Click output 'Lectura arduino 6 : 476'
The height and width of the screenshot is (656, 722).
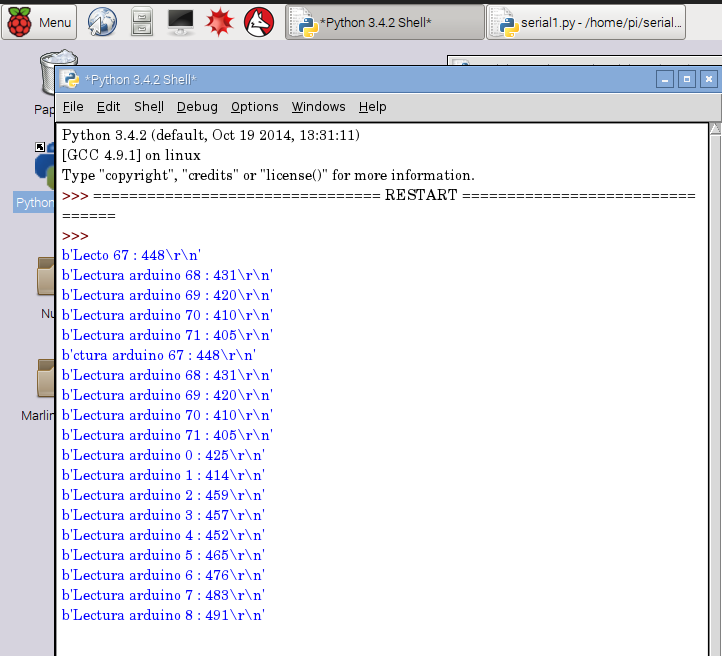(x=163, y=575)
